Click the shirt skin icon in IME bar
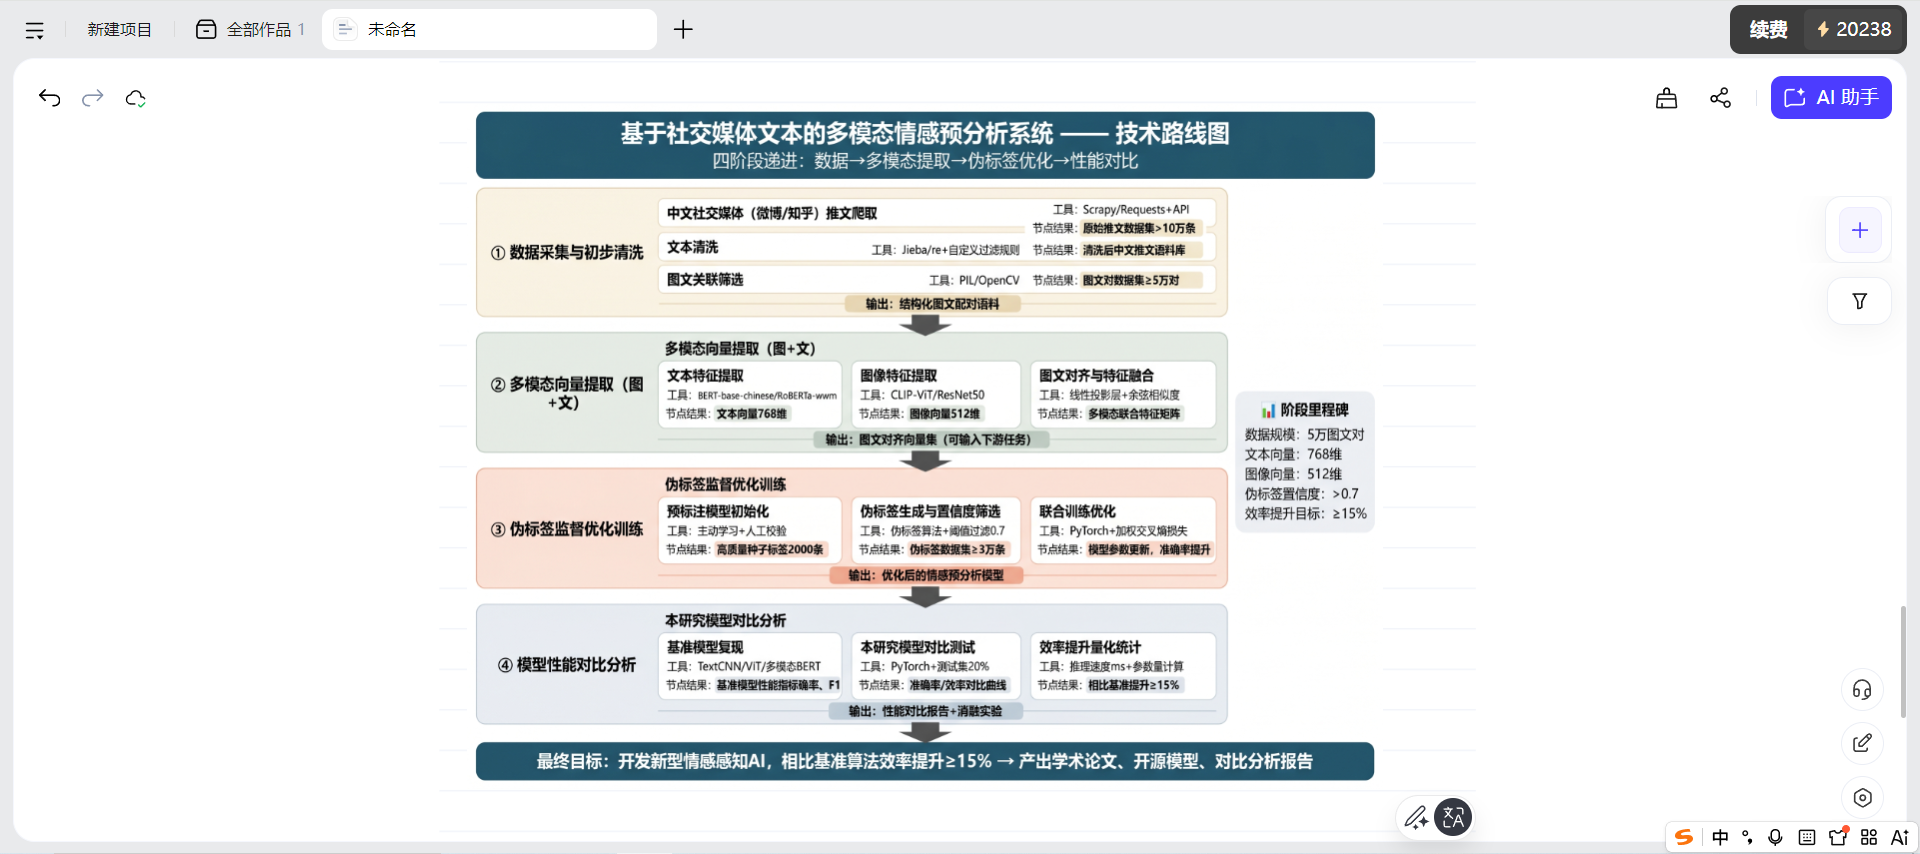This screenshot has width=1920, height=854. click(1838, 838)
